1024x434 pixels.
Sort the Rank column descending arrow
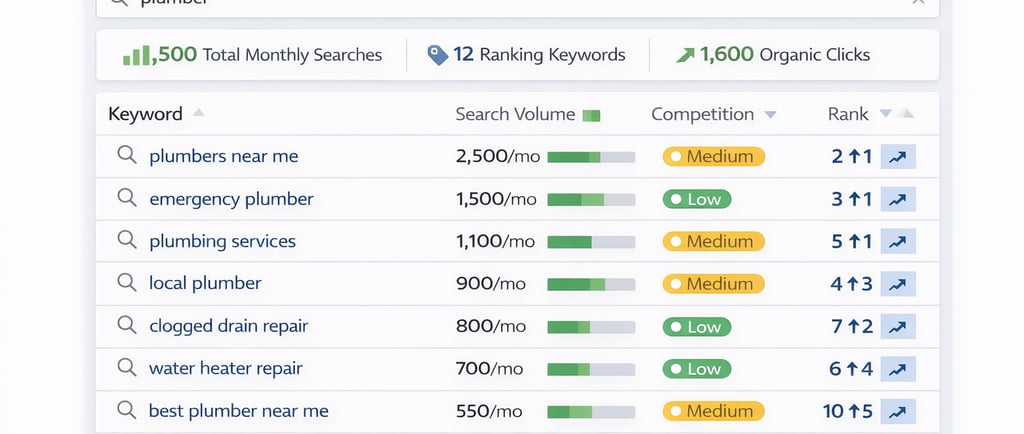click(885, 115)
